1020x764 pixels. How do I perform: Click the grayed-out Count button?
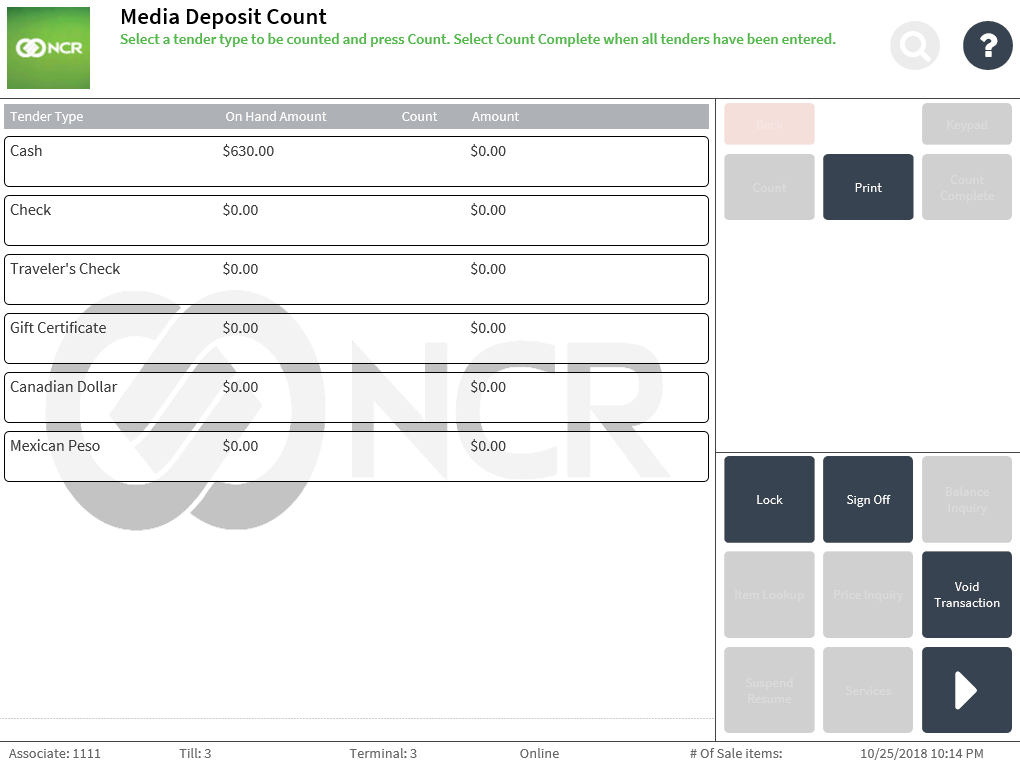(769, 187)
